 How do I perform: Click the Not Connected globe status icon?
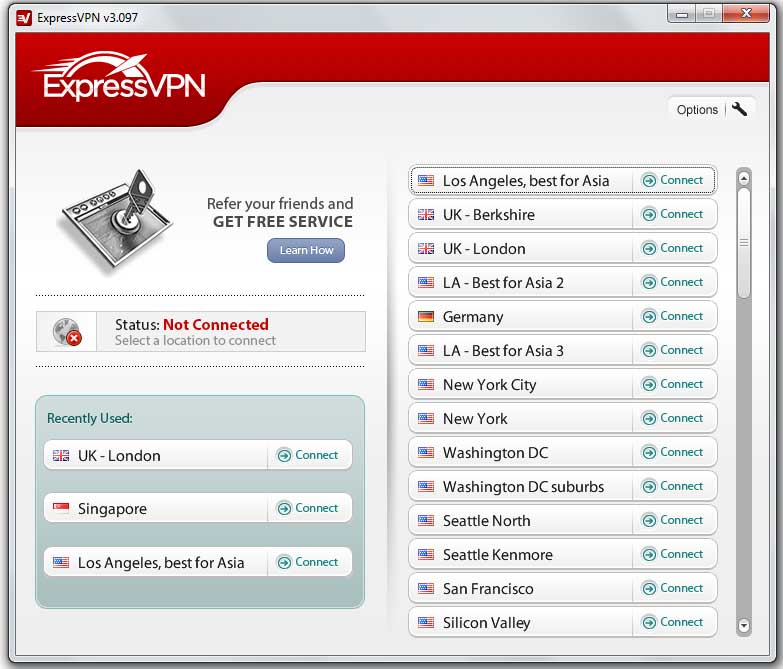(x=68, y=332)
